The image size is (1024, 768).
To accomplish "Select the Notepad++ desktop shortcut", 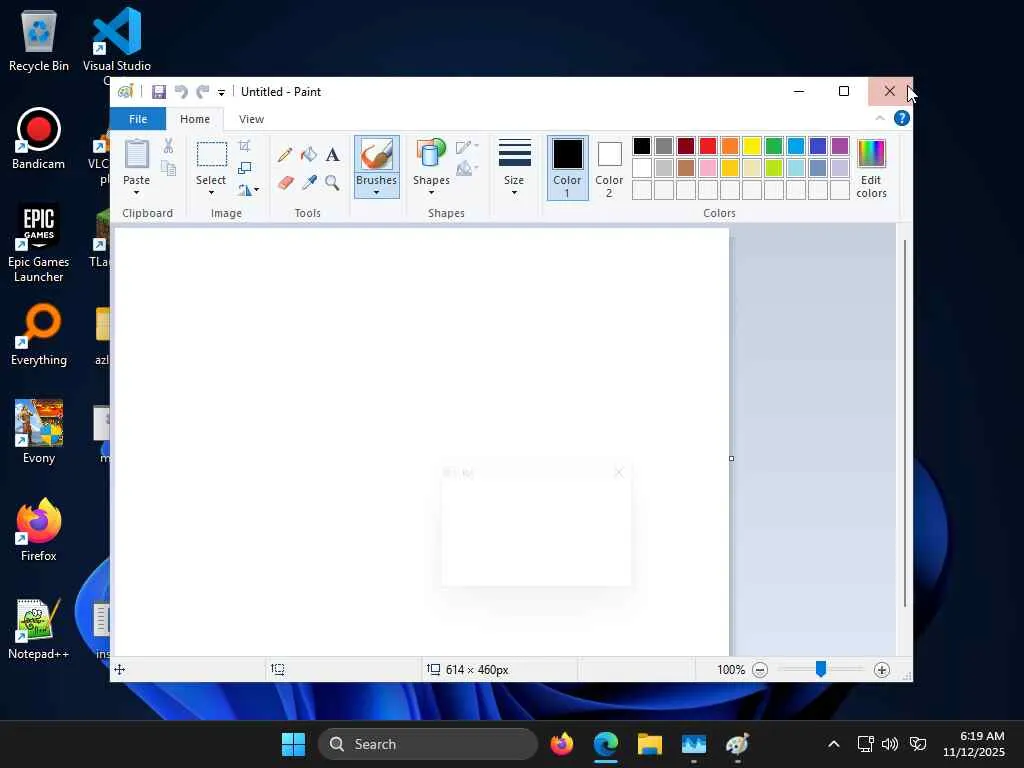I will point(39,628).
